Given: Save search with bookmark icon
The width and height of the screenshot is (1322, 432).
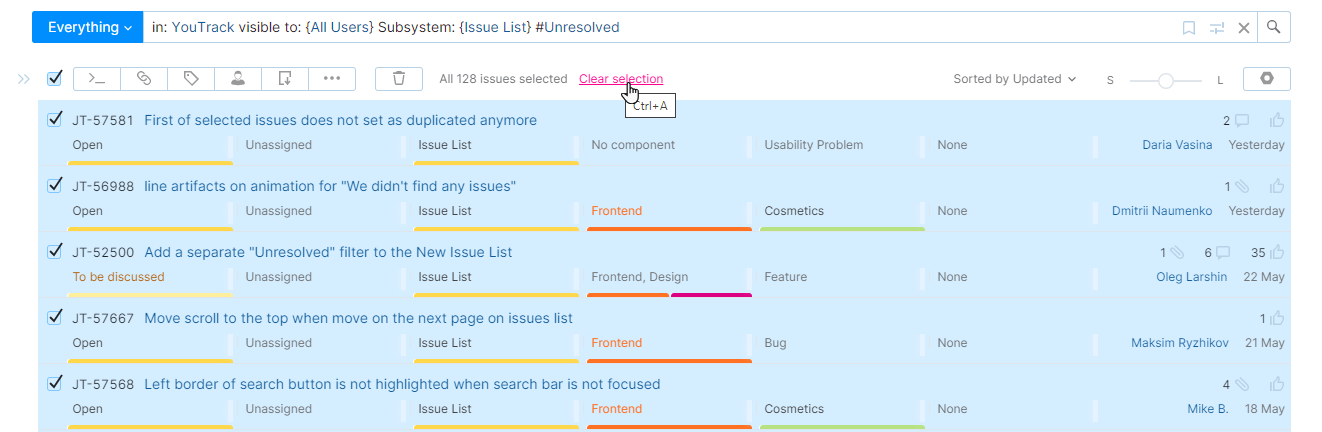Looking at the screenshot, I should [x=1189, y=28].
